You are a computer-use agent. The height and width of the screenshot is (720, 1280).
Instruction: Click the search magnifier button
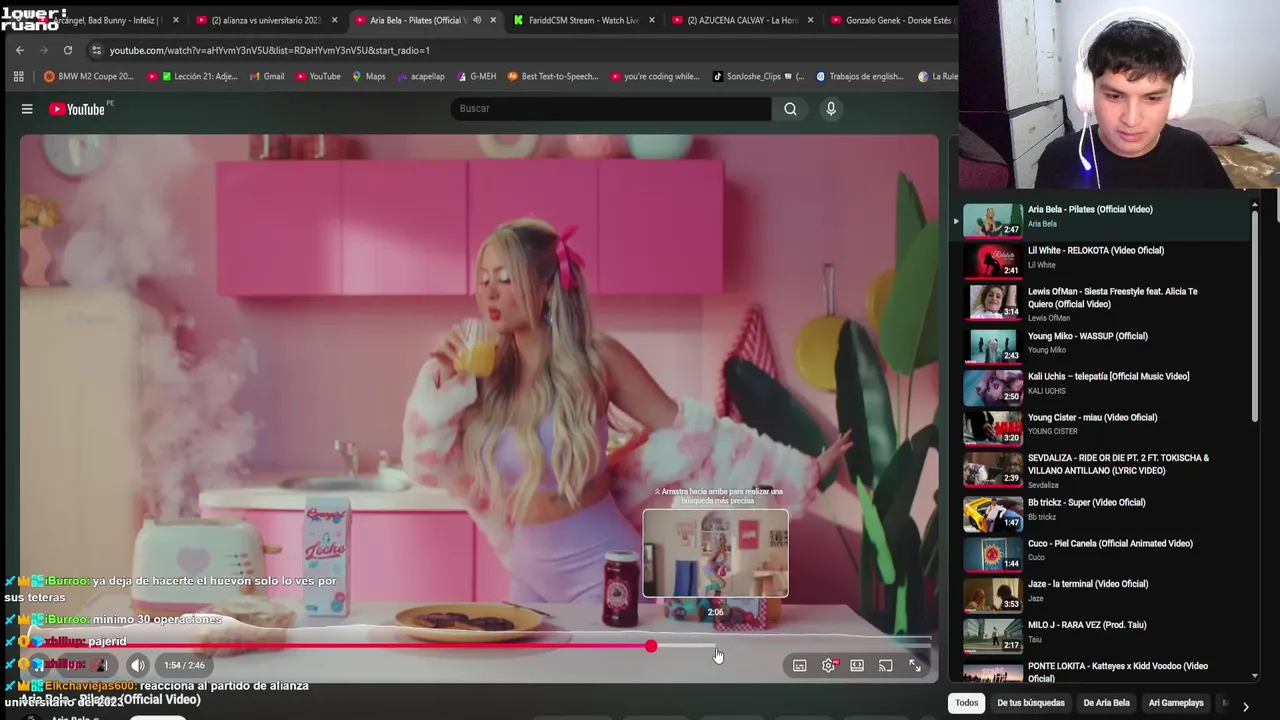point(790,109)
